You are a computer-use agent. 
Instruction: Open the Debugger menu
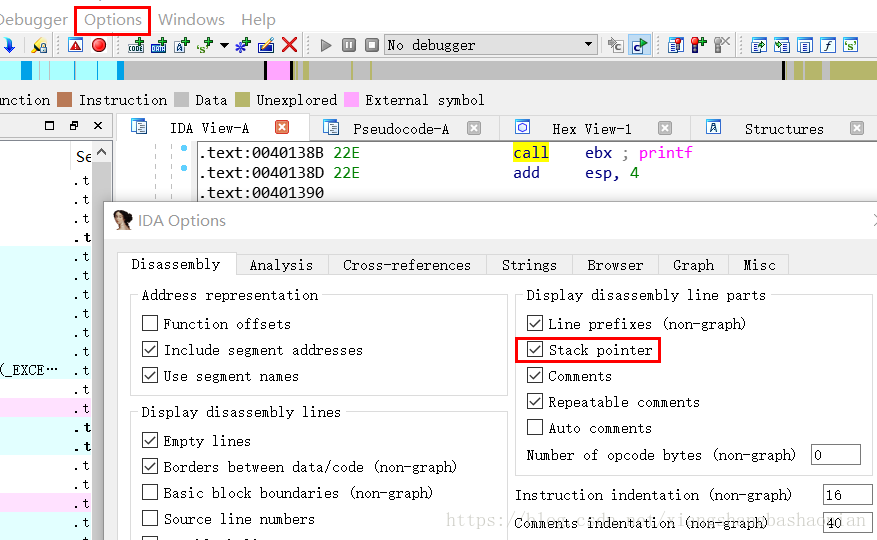34,20
